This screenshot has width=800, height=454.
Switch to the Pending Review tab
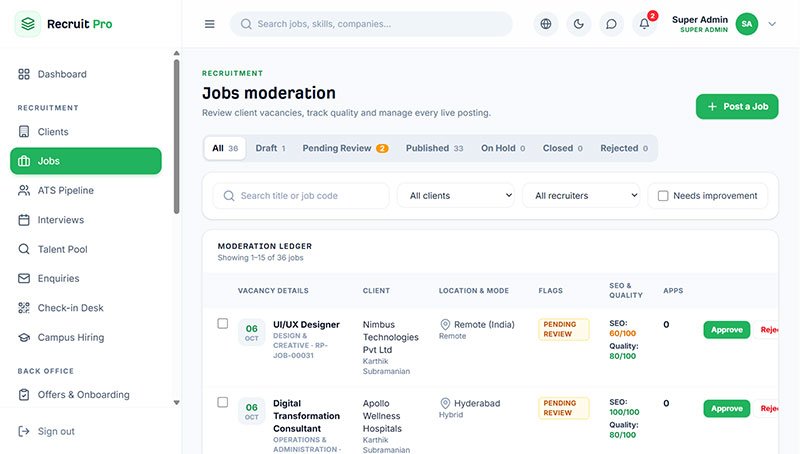point(345,148)
